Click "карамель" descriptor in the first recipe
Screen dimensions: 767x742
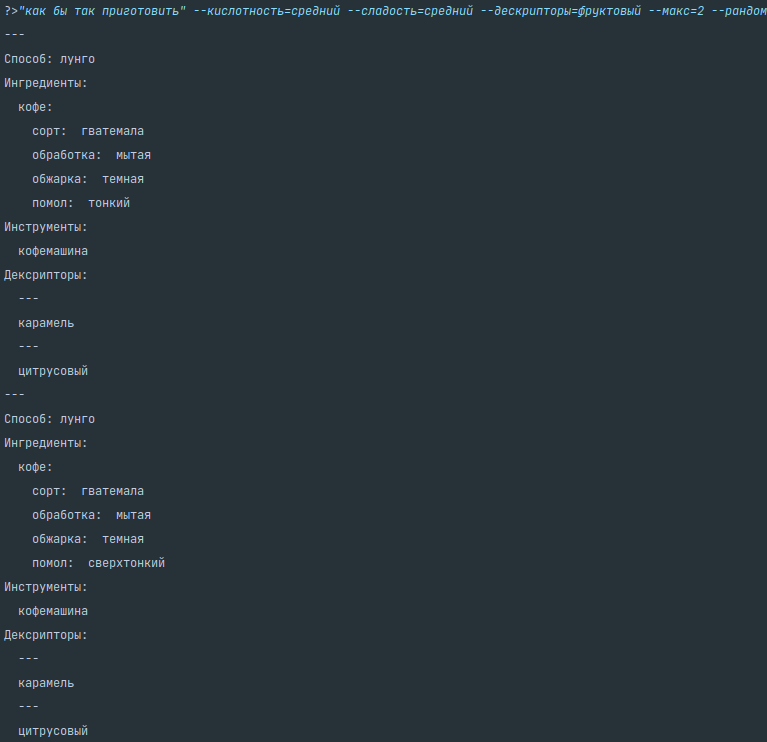coord(46,323)
